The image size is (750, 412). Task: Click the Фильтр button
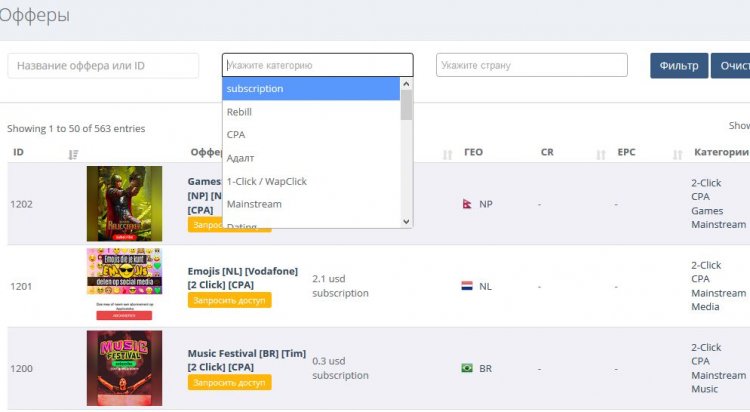(679, 66)
